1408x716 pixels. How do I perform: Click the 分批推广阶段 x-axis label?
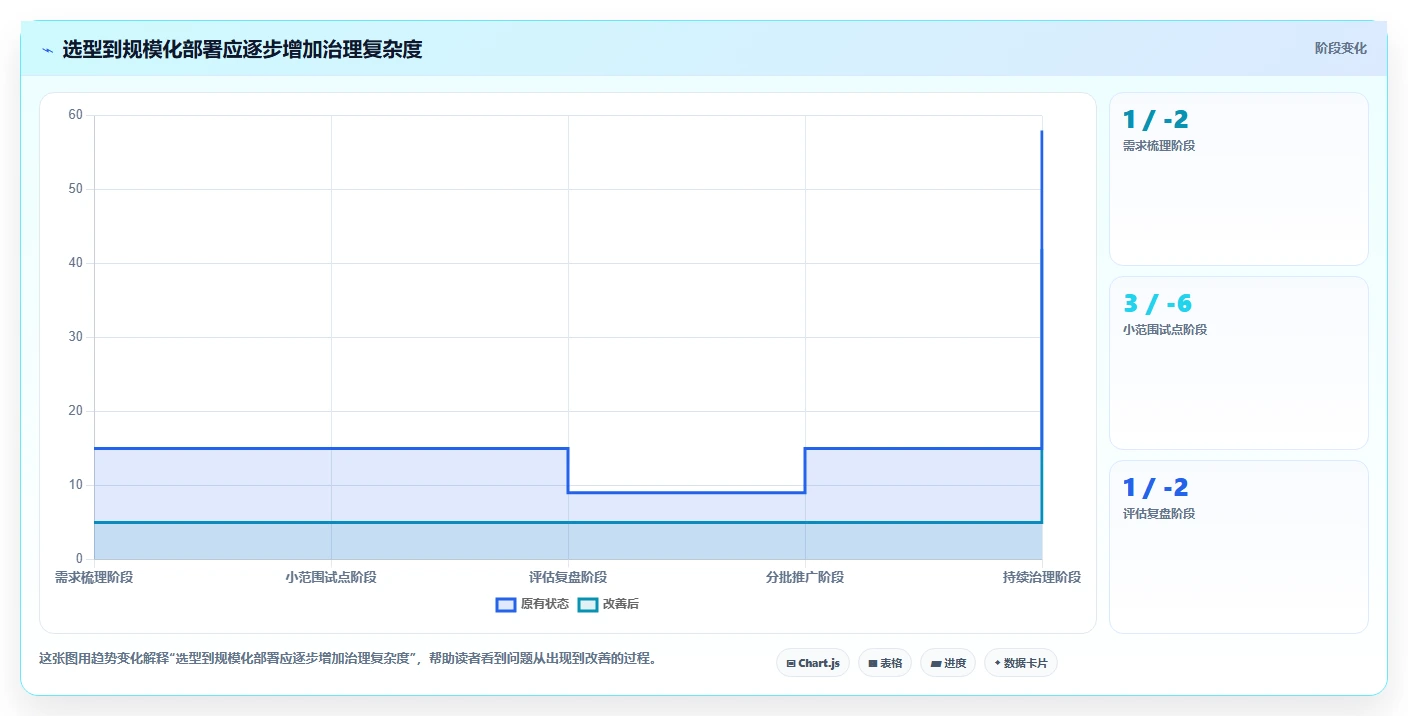[805, 577]
